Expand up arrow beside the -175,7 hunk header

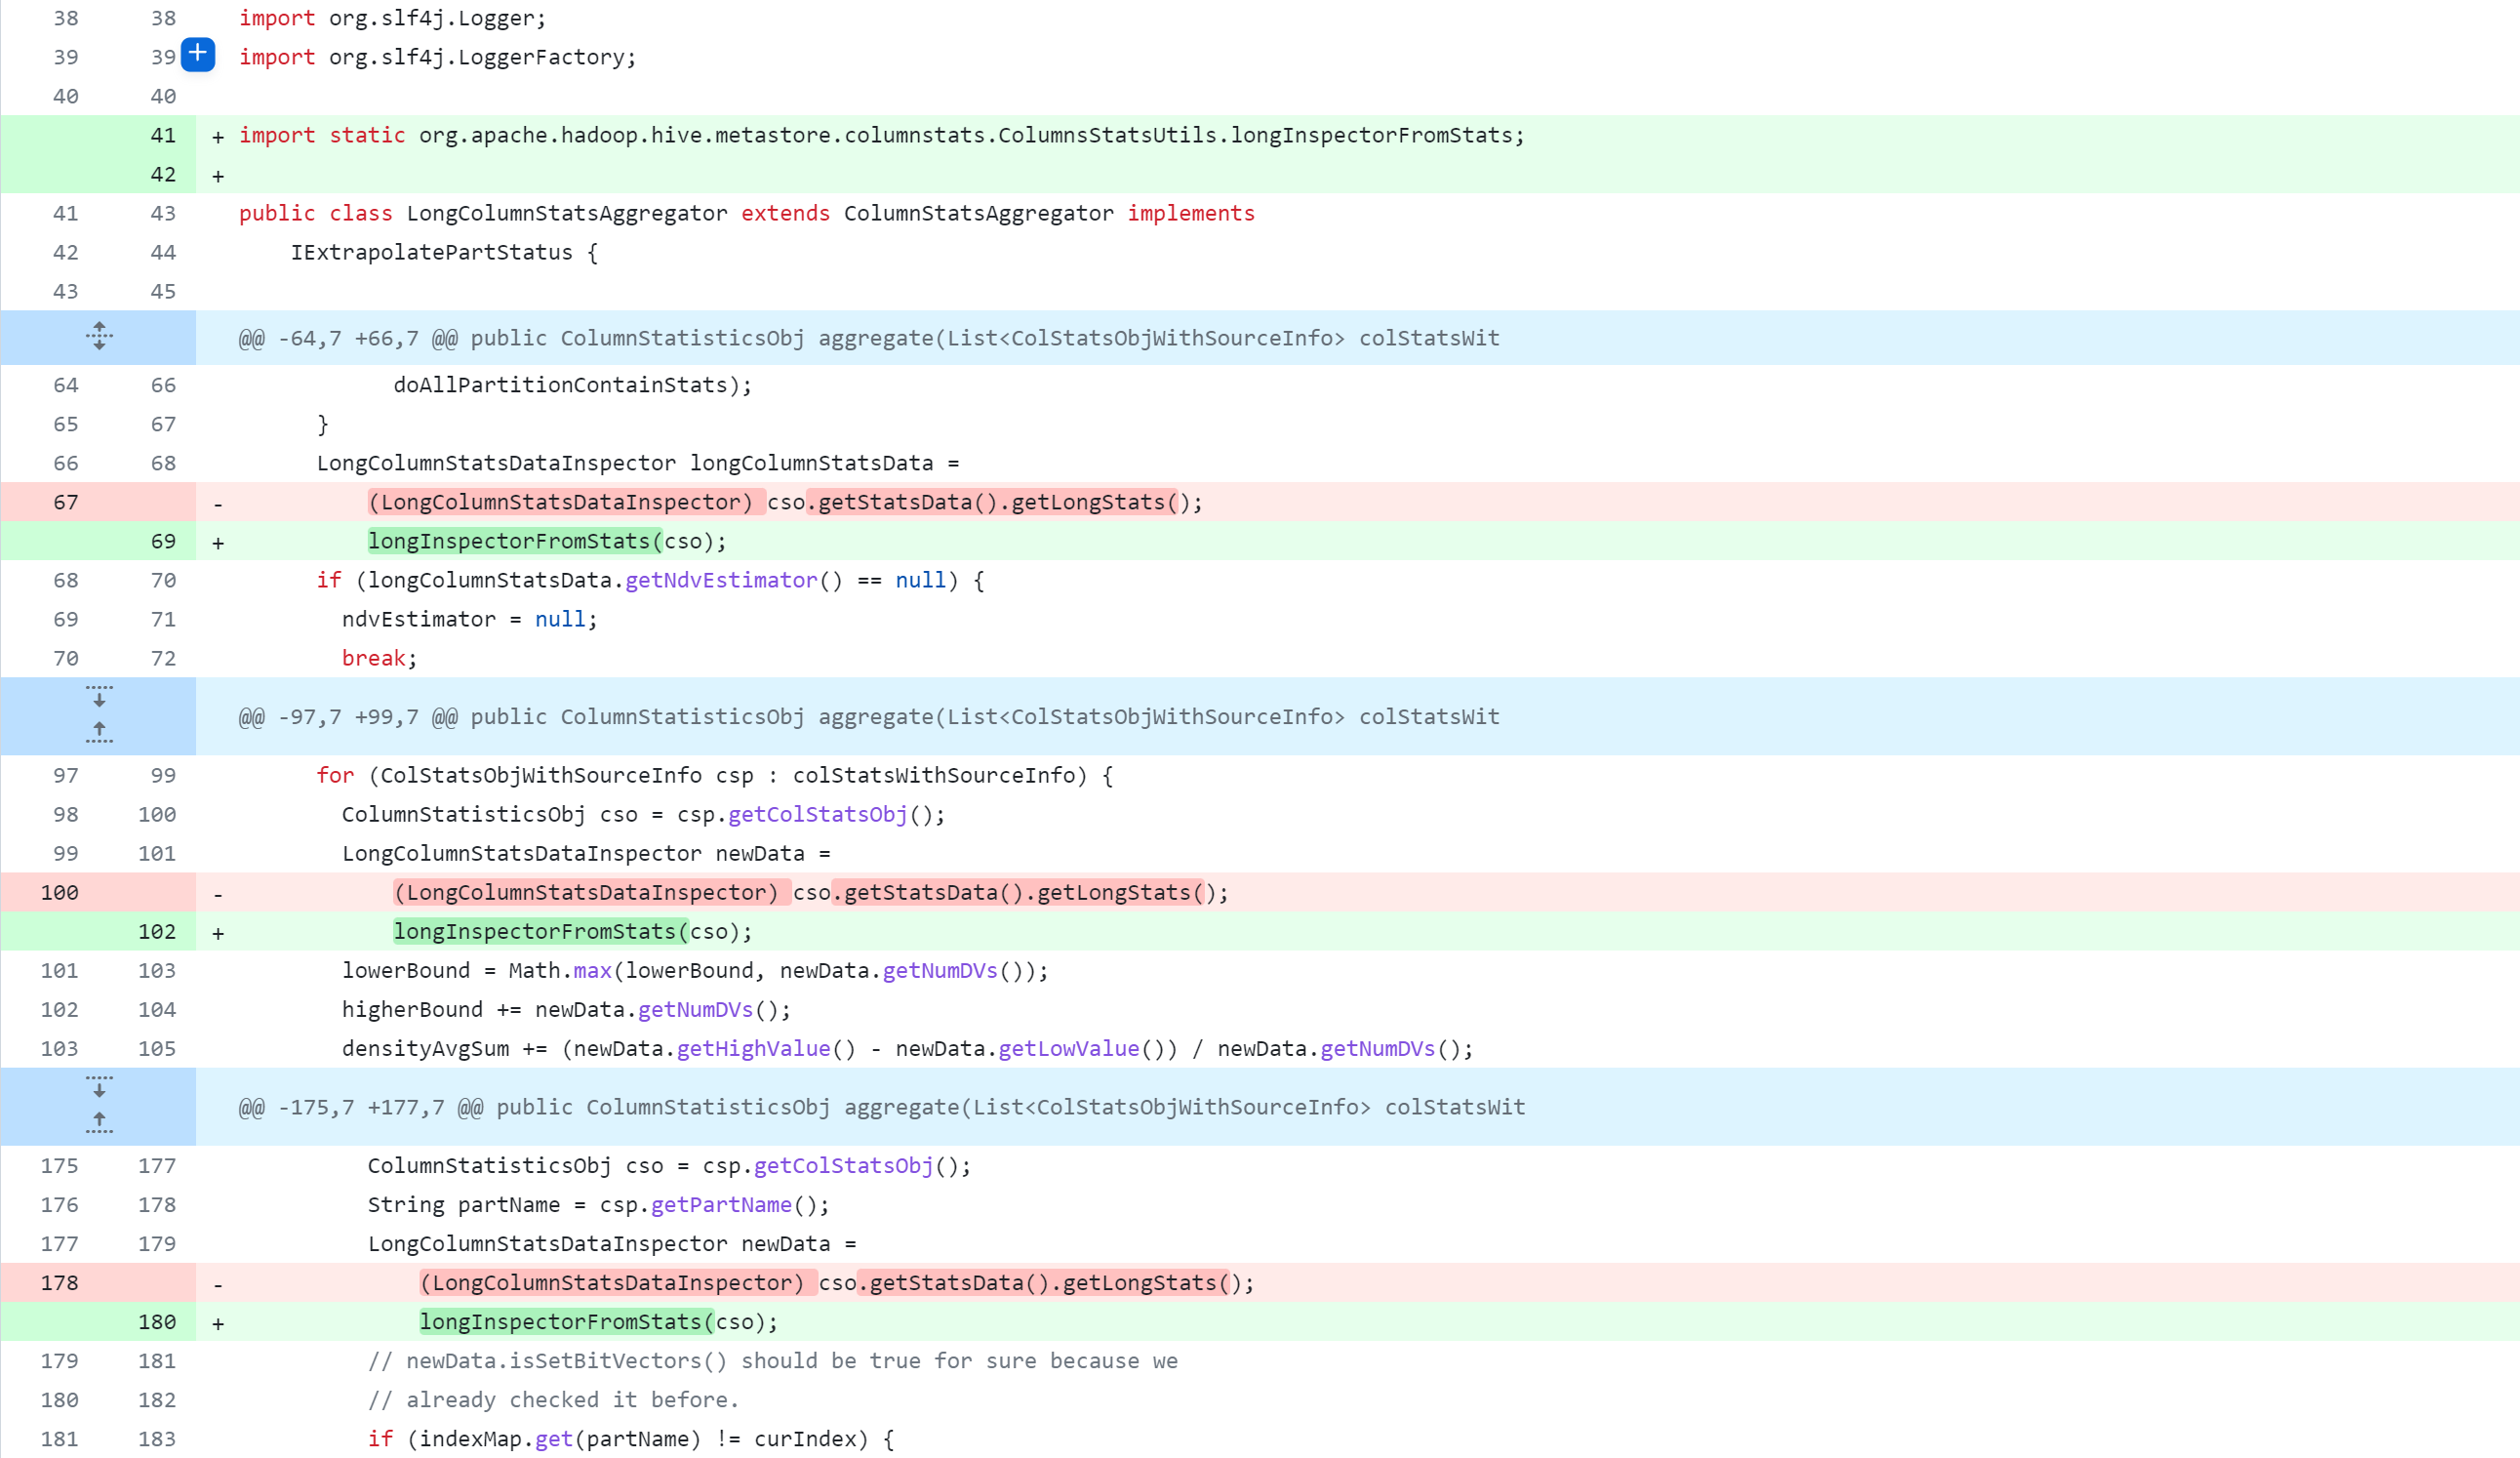(x=99, y=1122)
